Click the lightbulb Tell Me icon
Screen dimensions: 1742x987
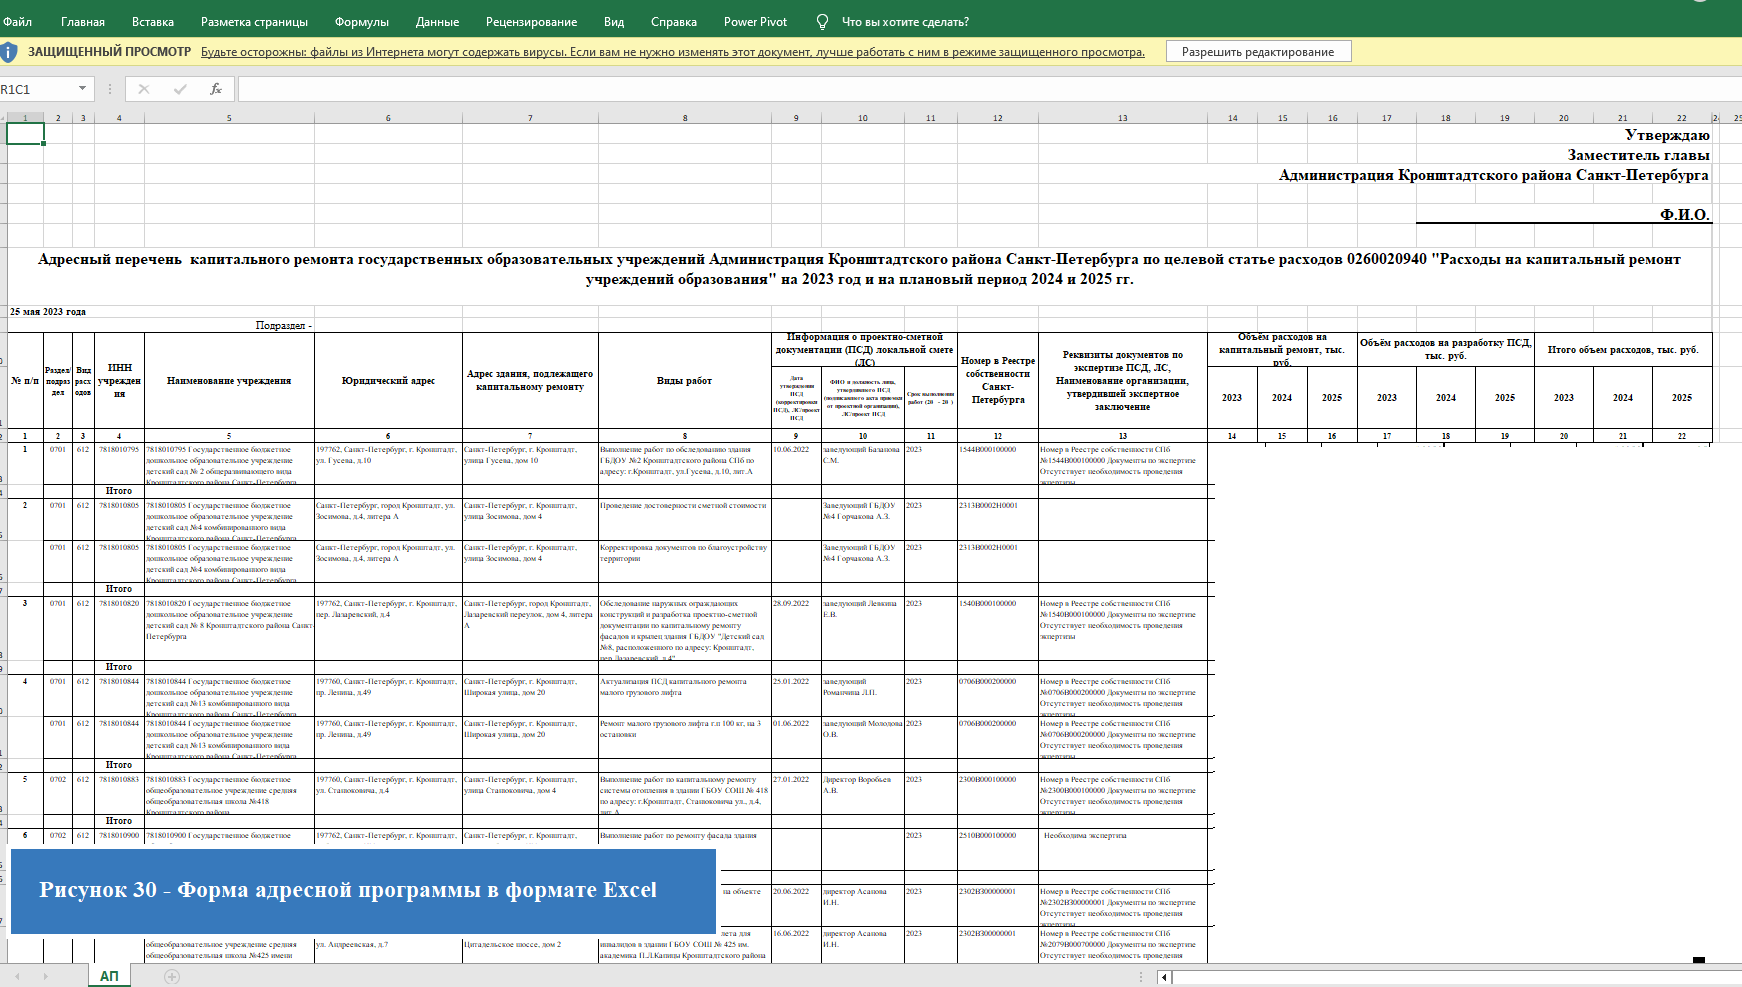coord(822,22)
